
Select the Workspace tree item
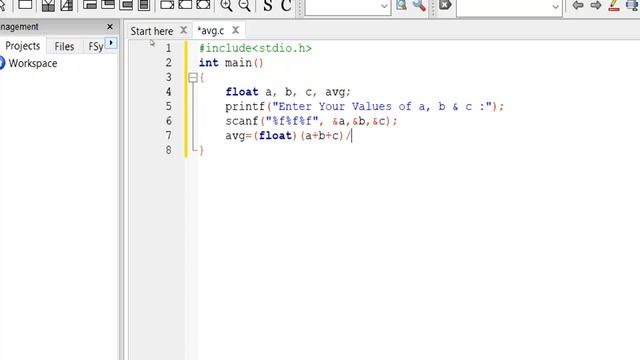33,63
